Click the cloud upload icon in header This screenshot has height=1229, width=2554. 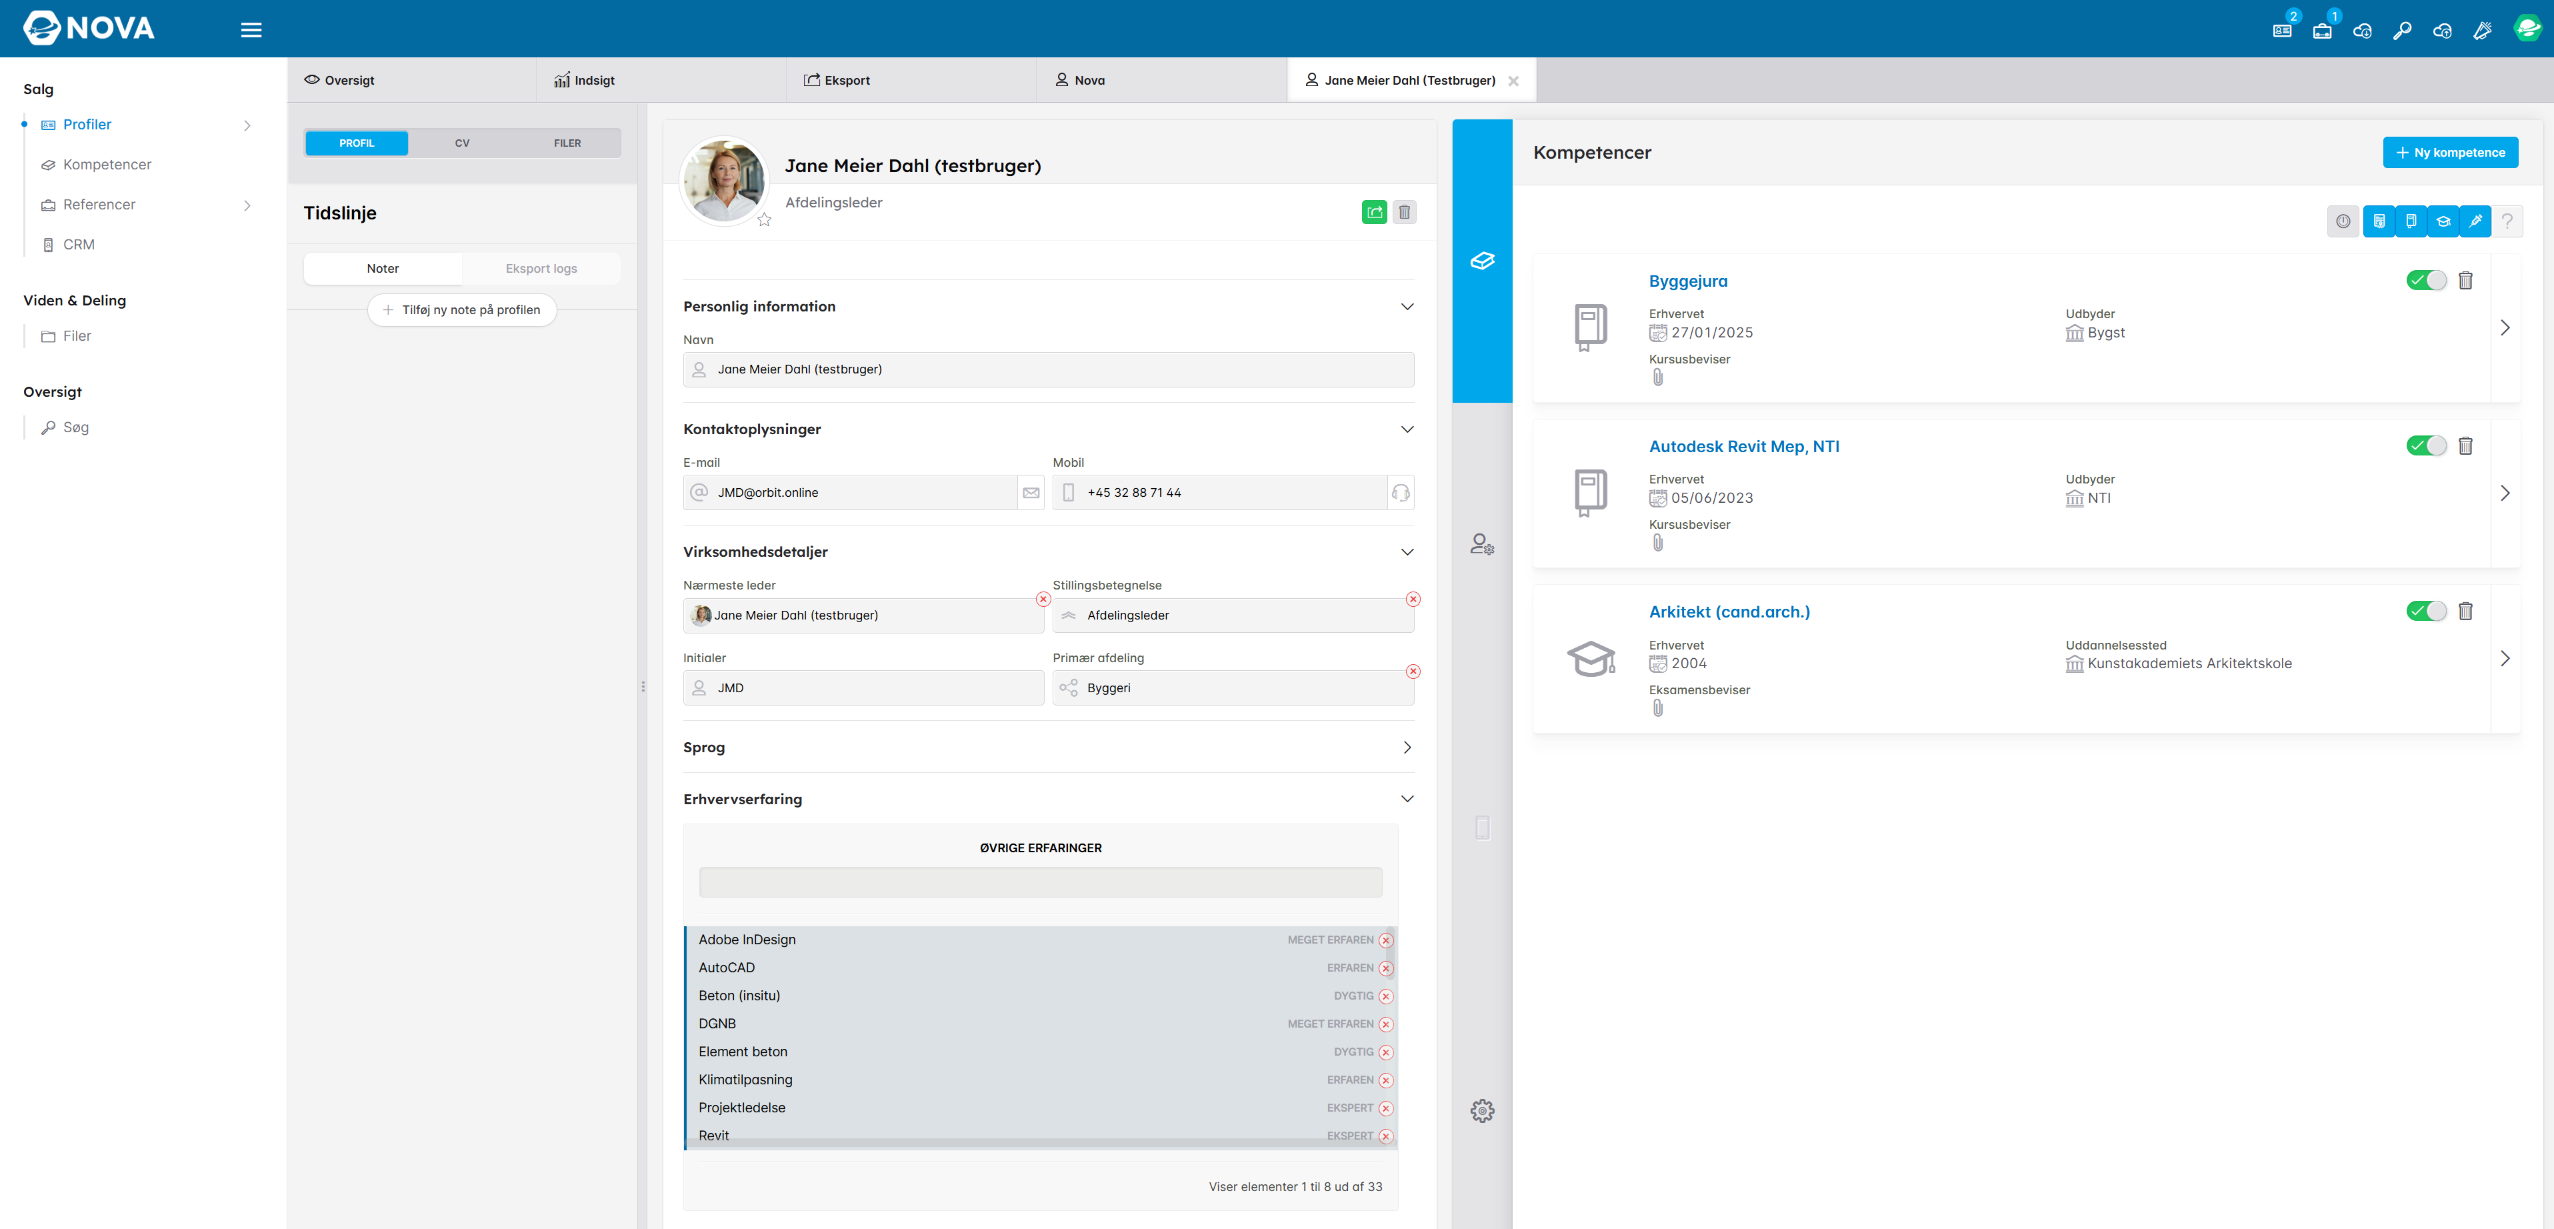2442,30
